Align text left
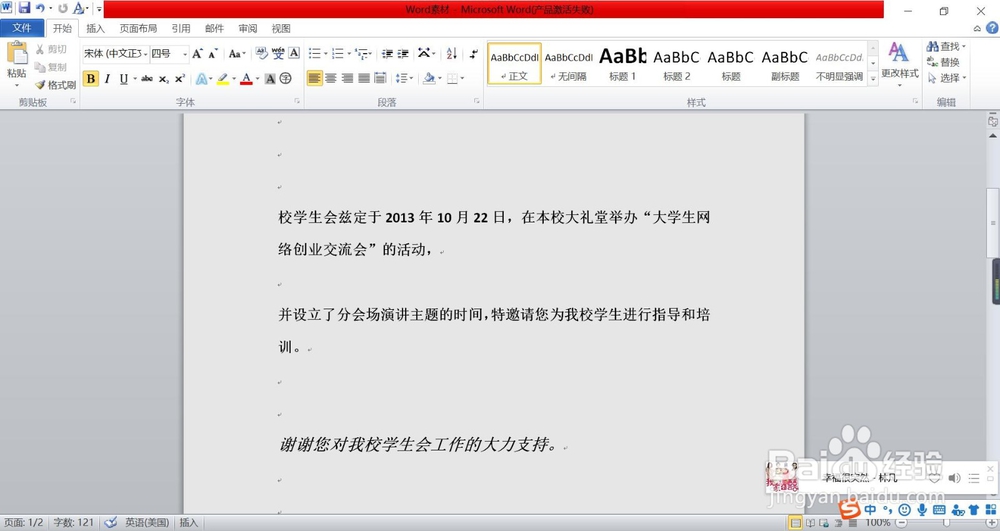This screenshot has height=531, width=1000. point(314,78)
